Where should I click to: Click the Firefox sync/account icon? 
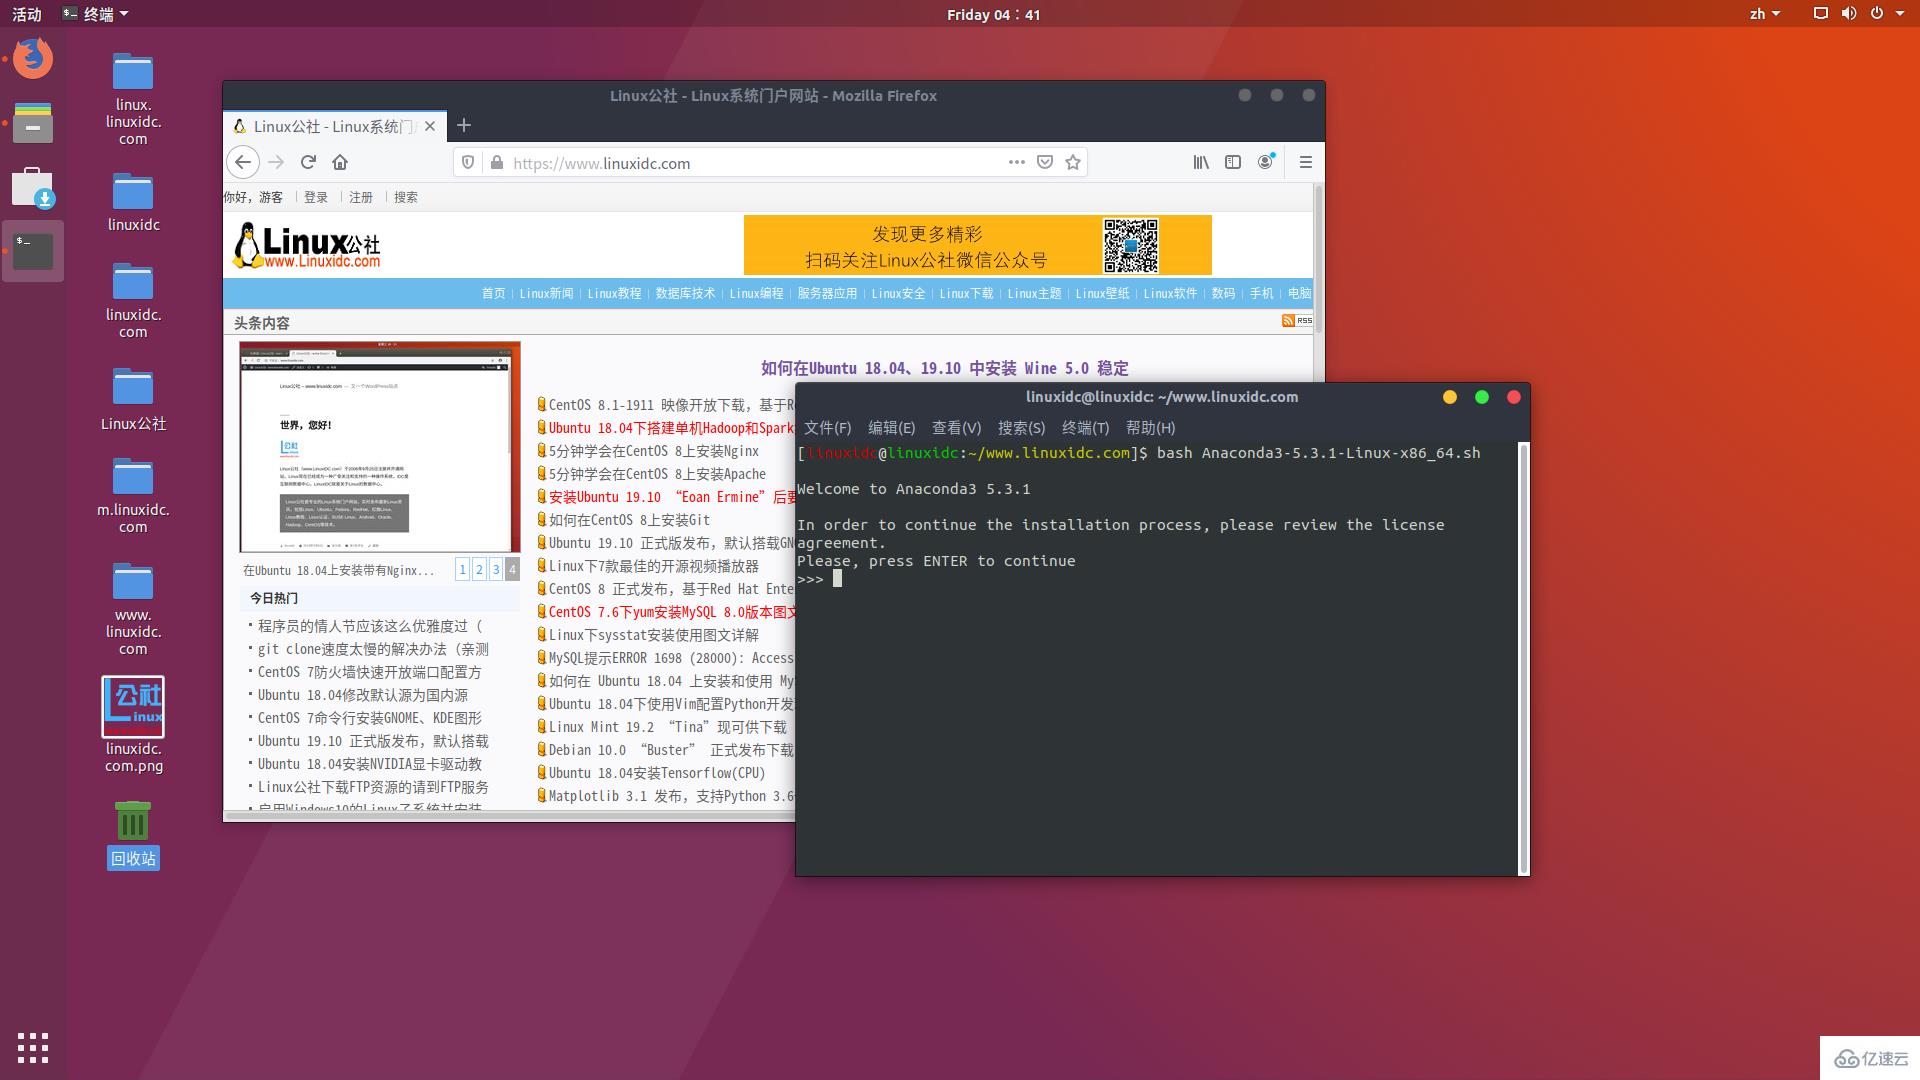coord(1265,161)
